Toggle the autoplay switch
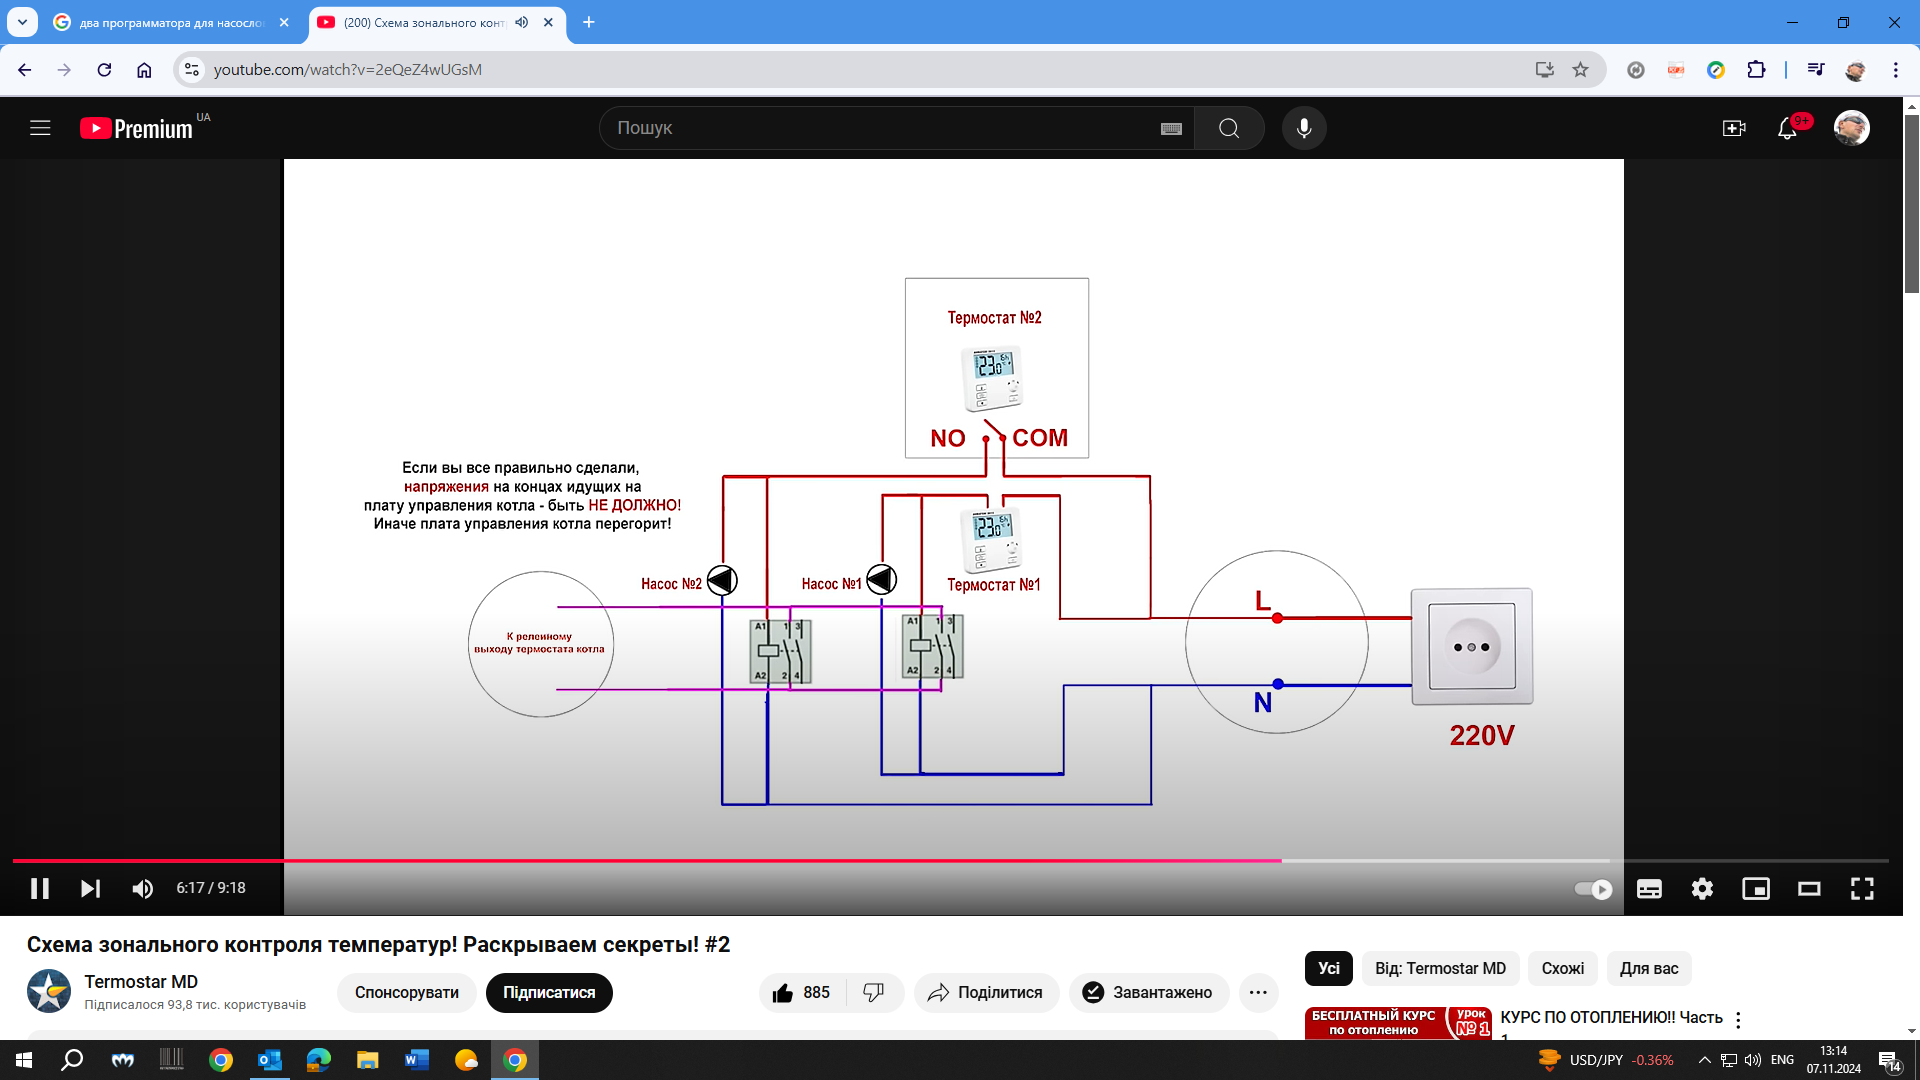 (x=1593, y=888)
